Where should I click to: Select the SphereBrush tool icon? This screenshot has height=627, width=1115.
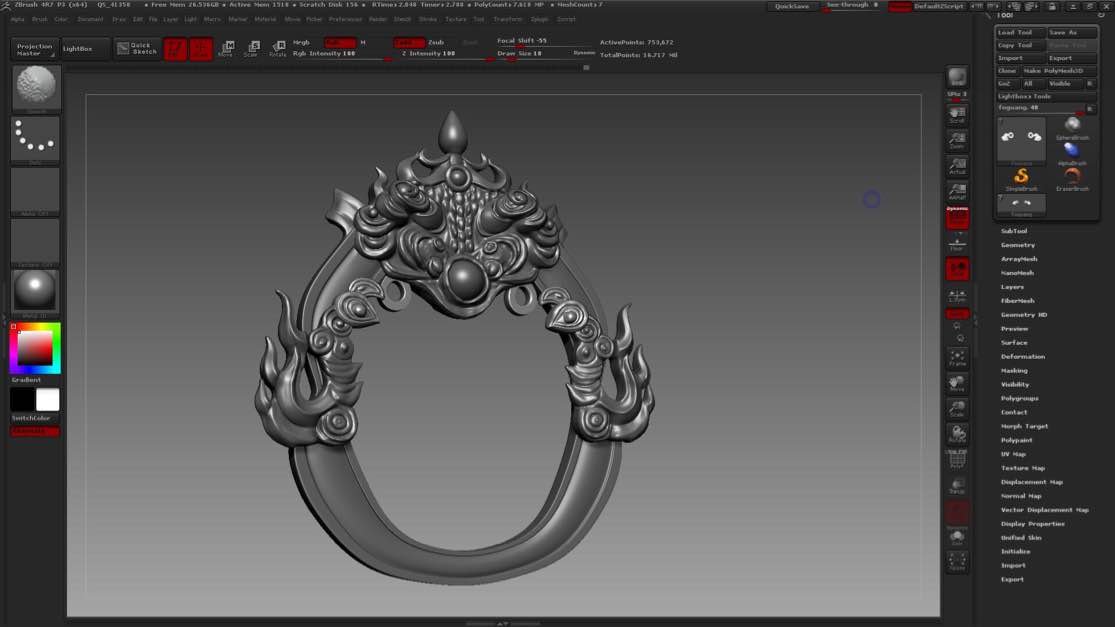1072,127
